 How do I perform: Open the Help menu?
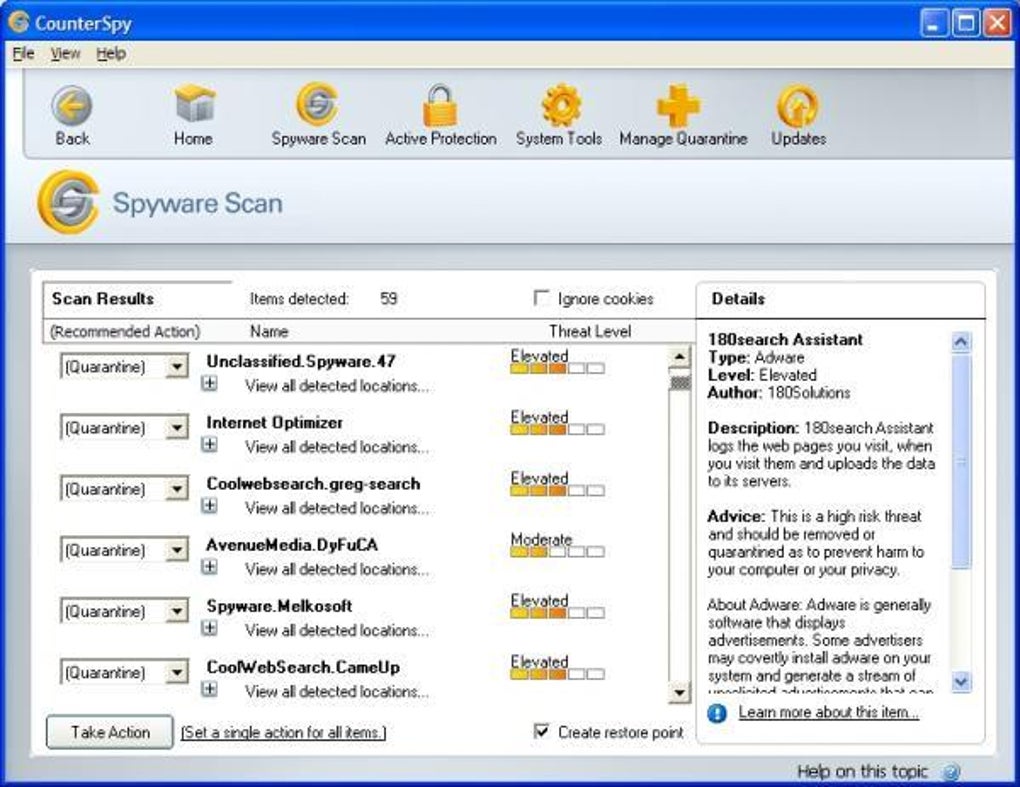(x=111, y=53)
